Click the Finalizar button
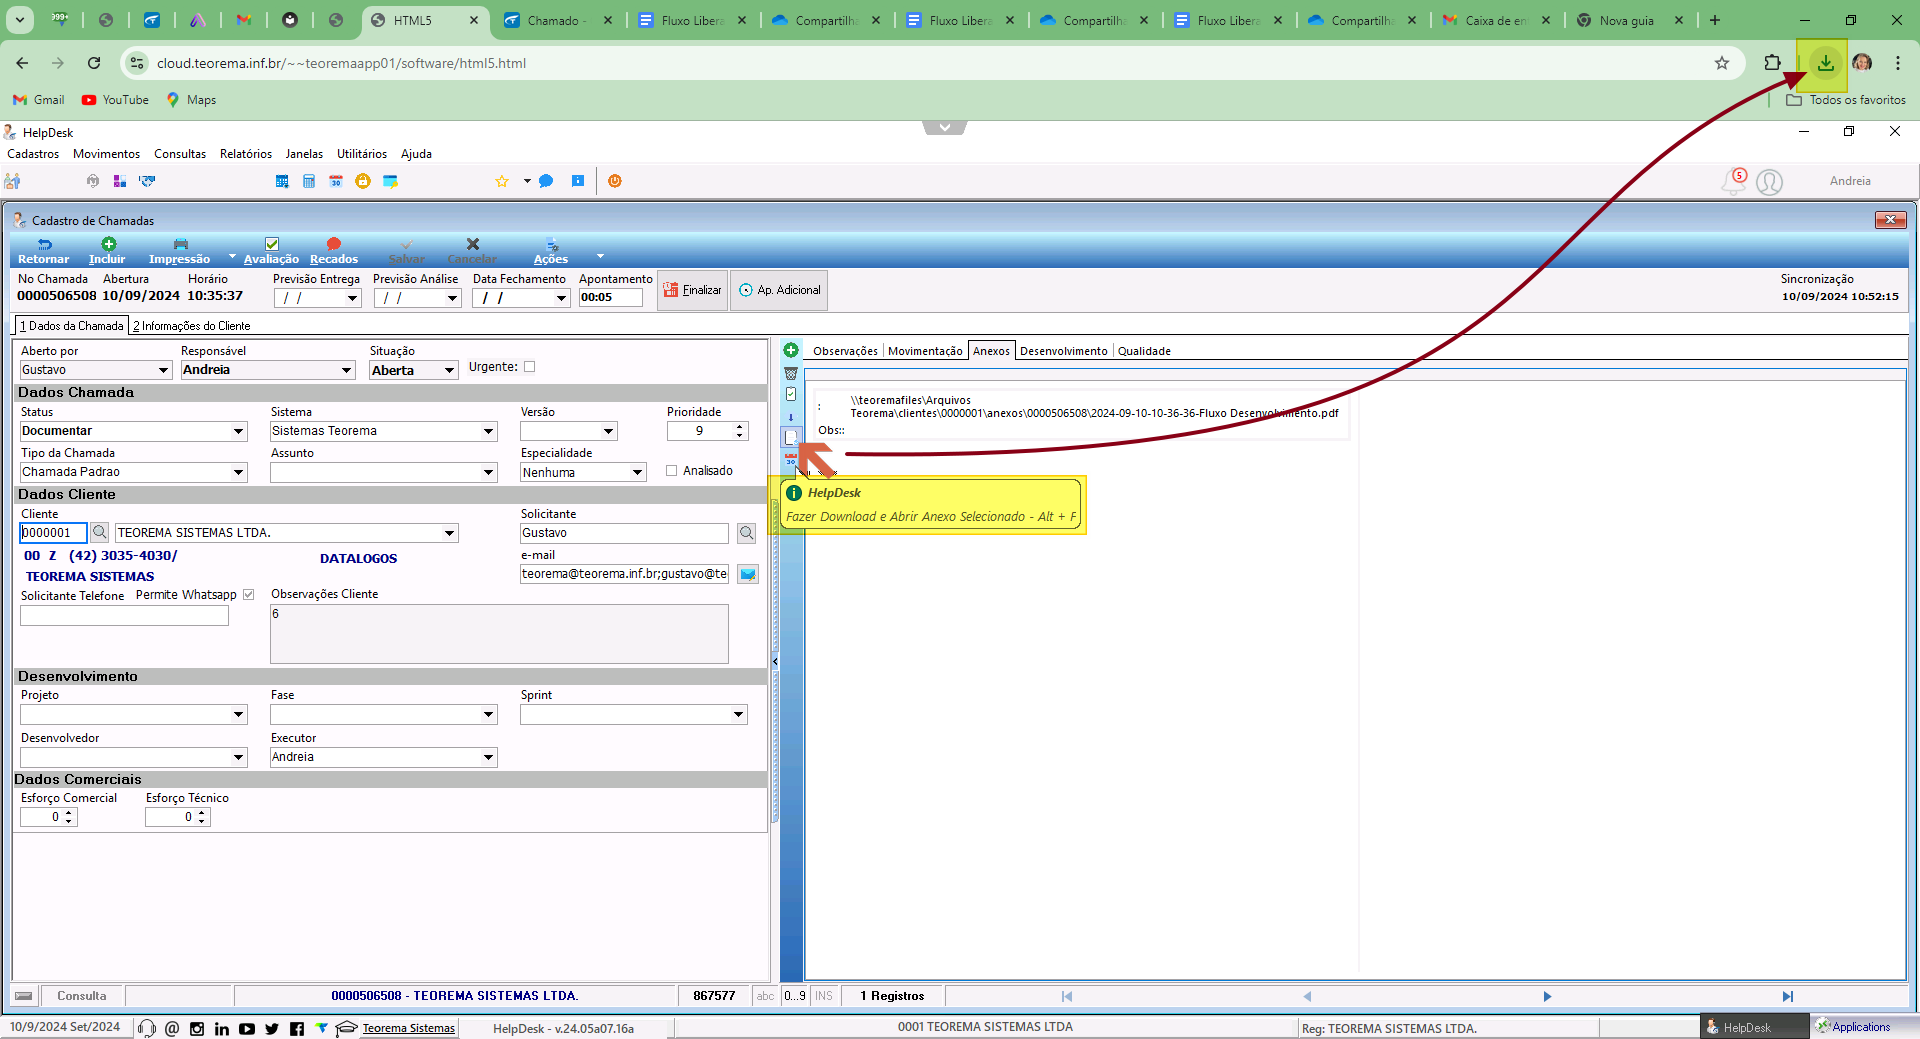The image size is (1920, 1039). tap(692, 290)
